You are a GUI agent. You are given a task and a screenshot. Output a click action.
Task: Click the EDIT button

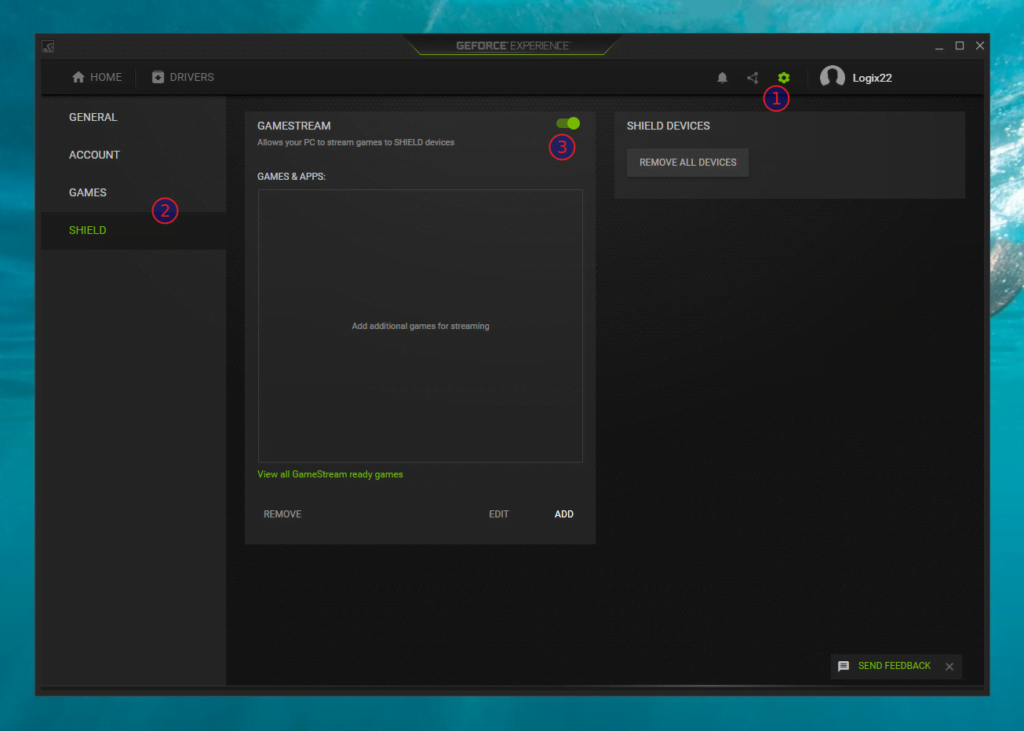(x=498, y=514)
